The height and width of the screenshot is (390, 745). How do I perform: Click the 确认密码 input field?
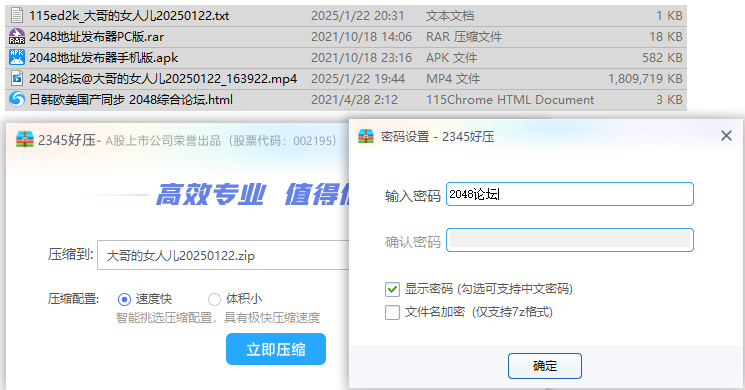point(570,240)
